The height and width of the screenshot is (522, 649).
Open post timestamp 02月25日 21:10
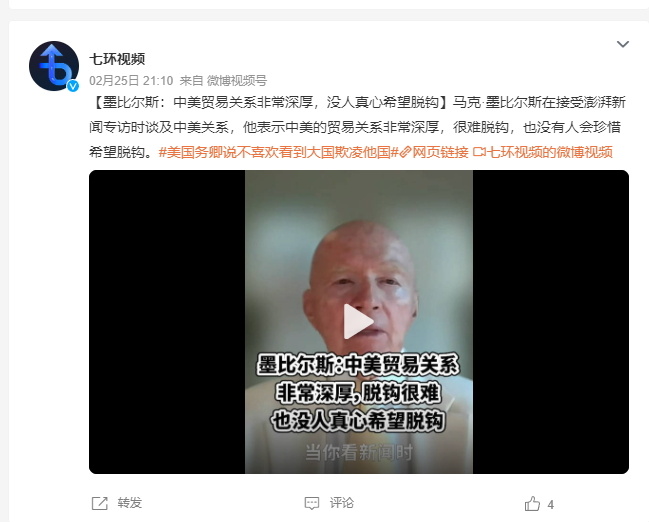(131, 80)
